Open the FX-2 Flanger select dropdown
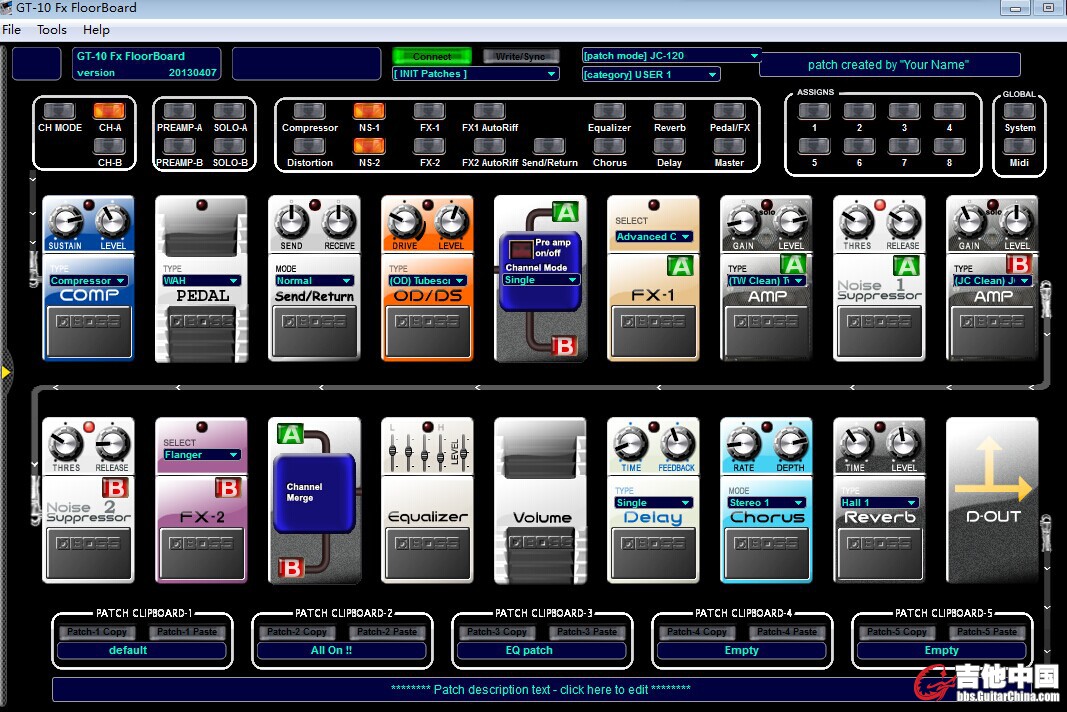The width and height of the screenshot is (1067, 712). [201, 455]
